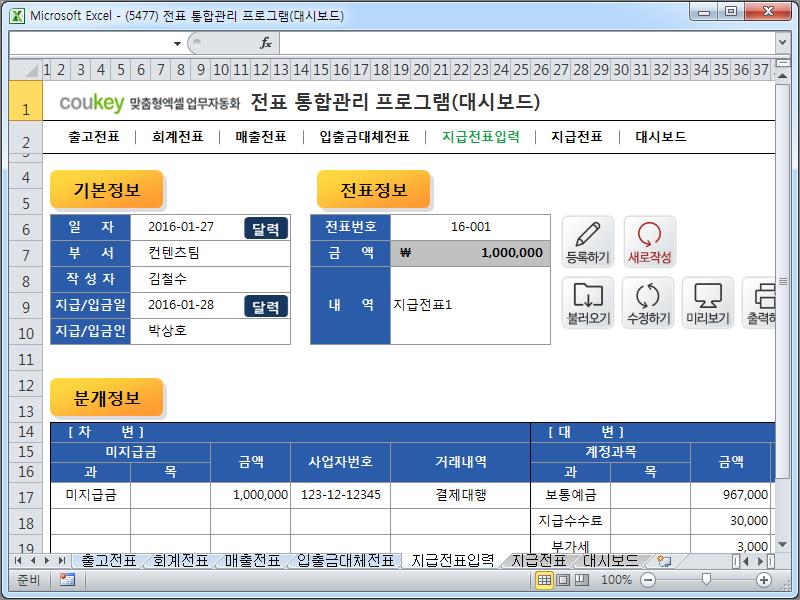
Task: Click the 결제대행 transaction cell
Action: [460, 495]
